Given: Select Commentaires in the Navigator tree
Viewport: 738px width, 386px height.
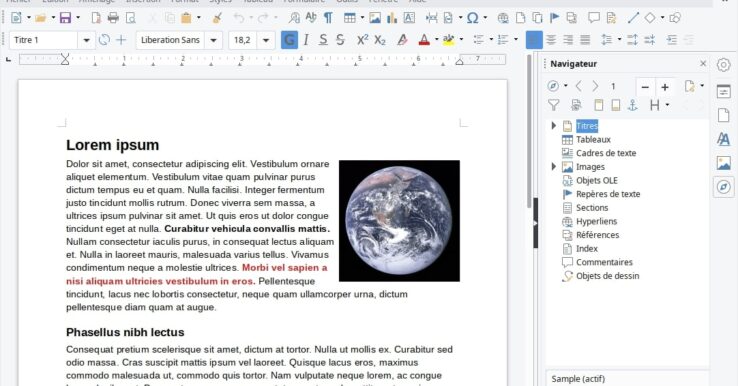Looking at the screenshot, I should 604,262.
